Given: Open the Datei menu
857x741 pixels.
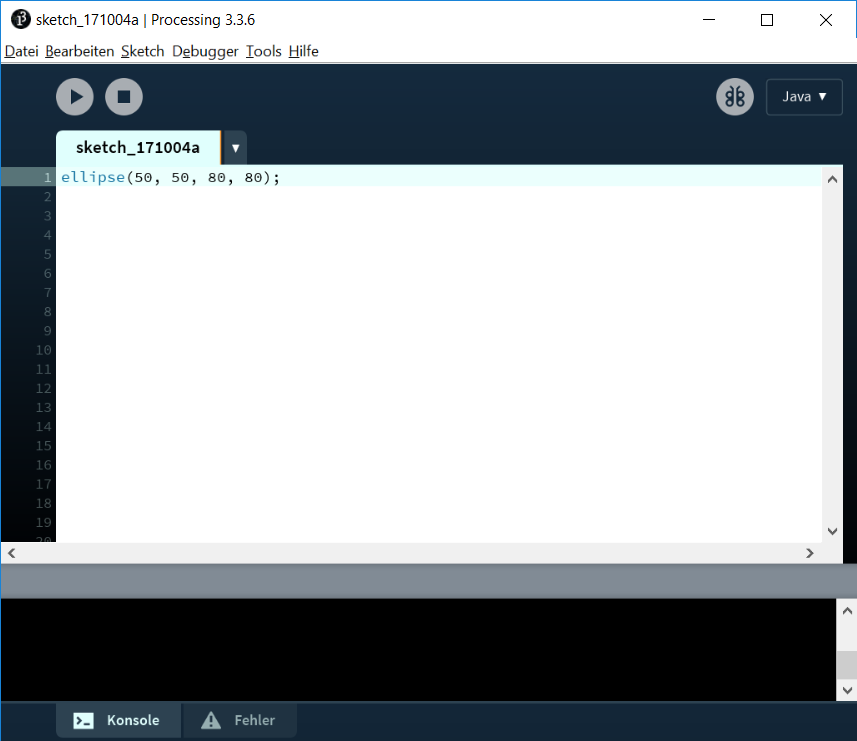Looking at the screenshot, I should pyautogui.click(x=21, y=51).
